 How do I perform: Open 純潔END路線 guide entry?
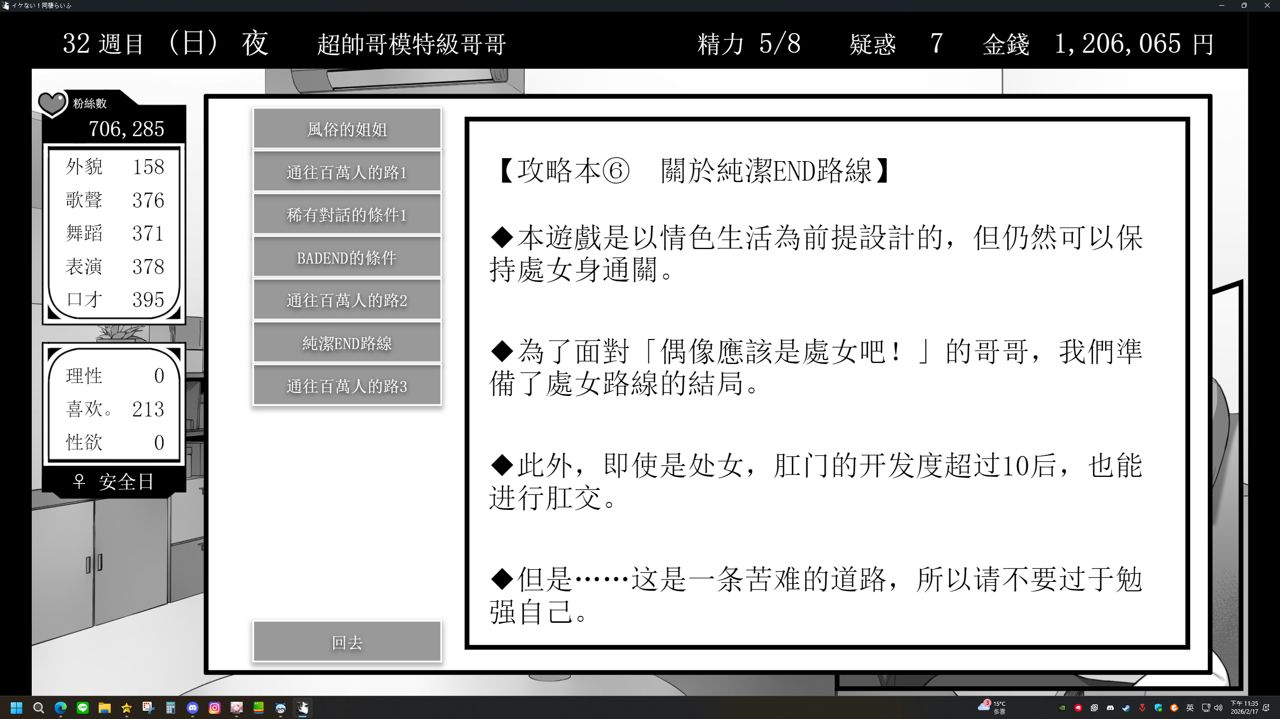coord(346,343)
